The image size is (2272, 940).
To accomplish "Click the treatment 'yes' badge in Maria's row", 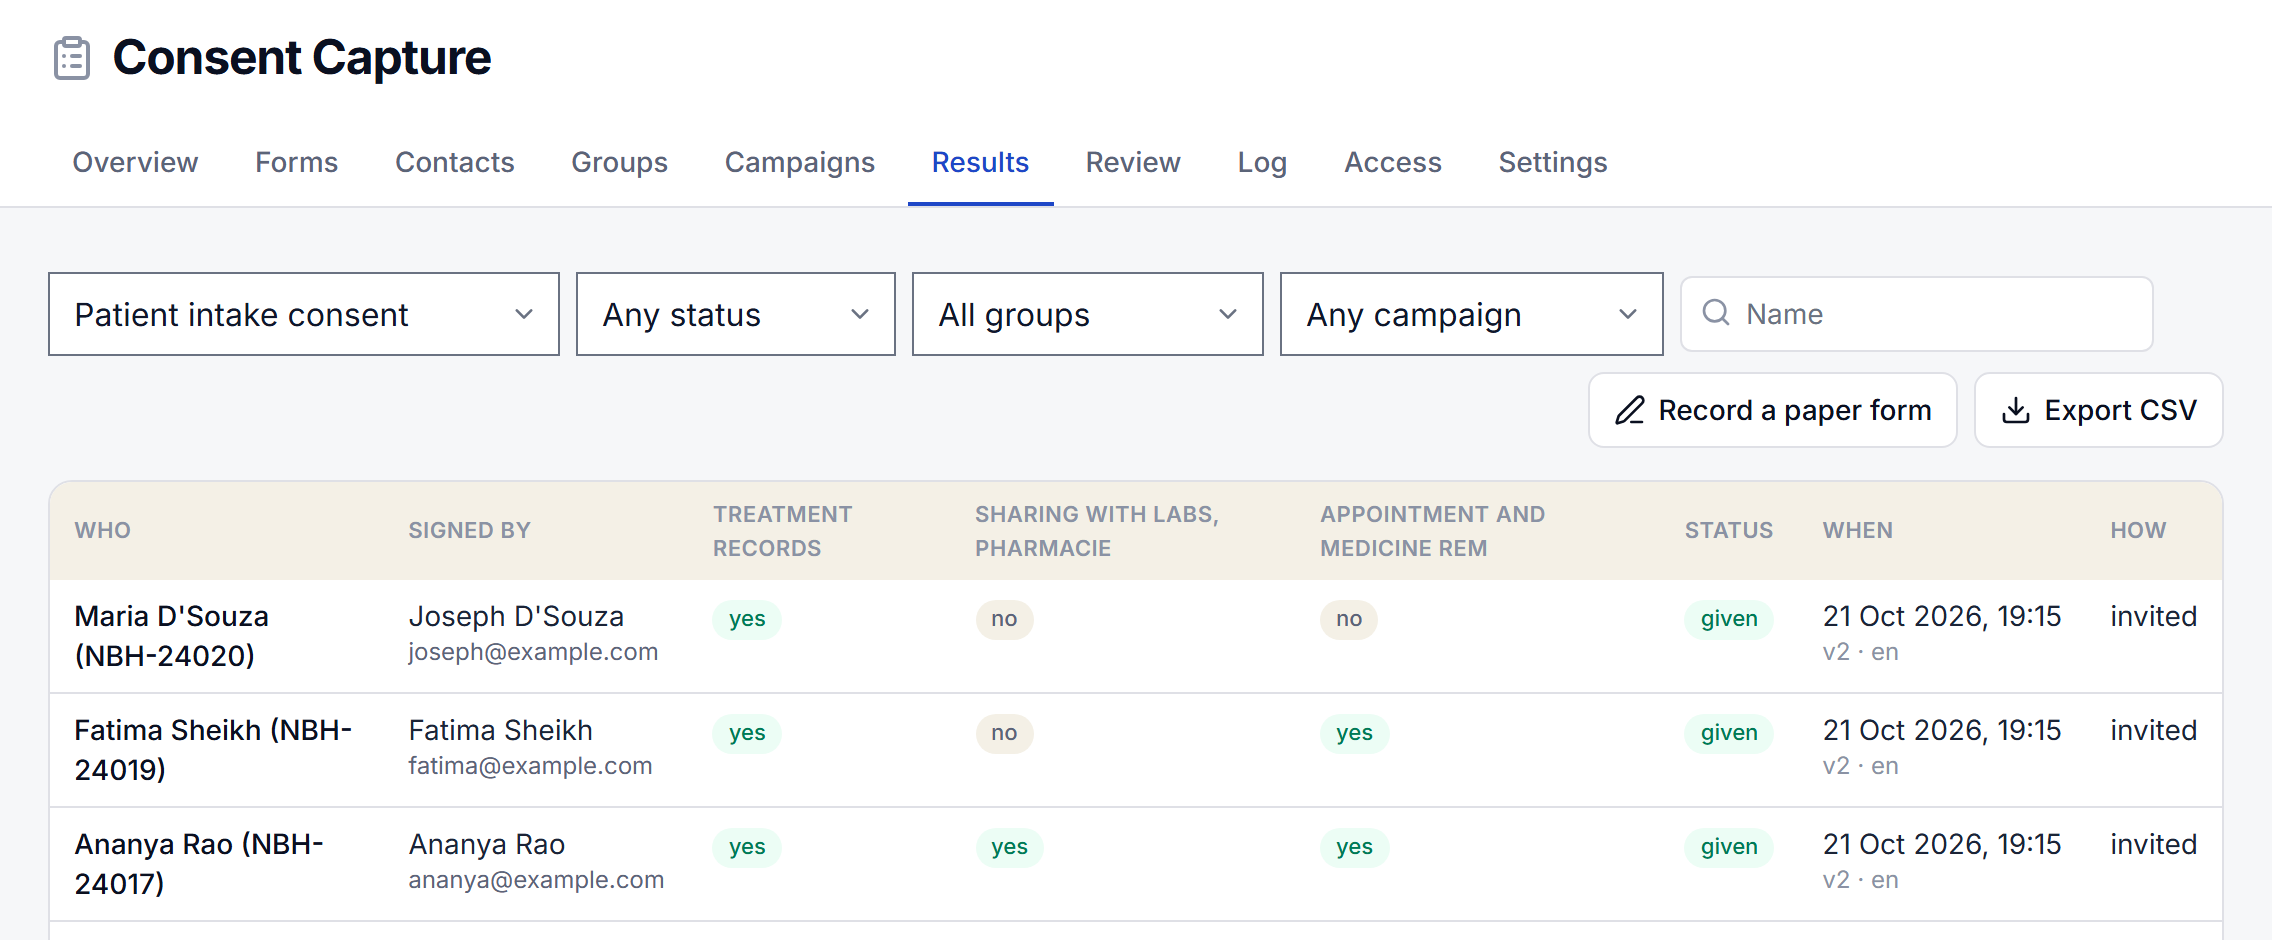I will 747,619.
